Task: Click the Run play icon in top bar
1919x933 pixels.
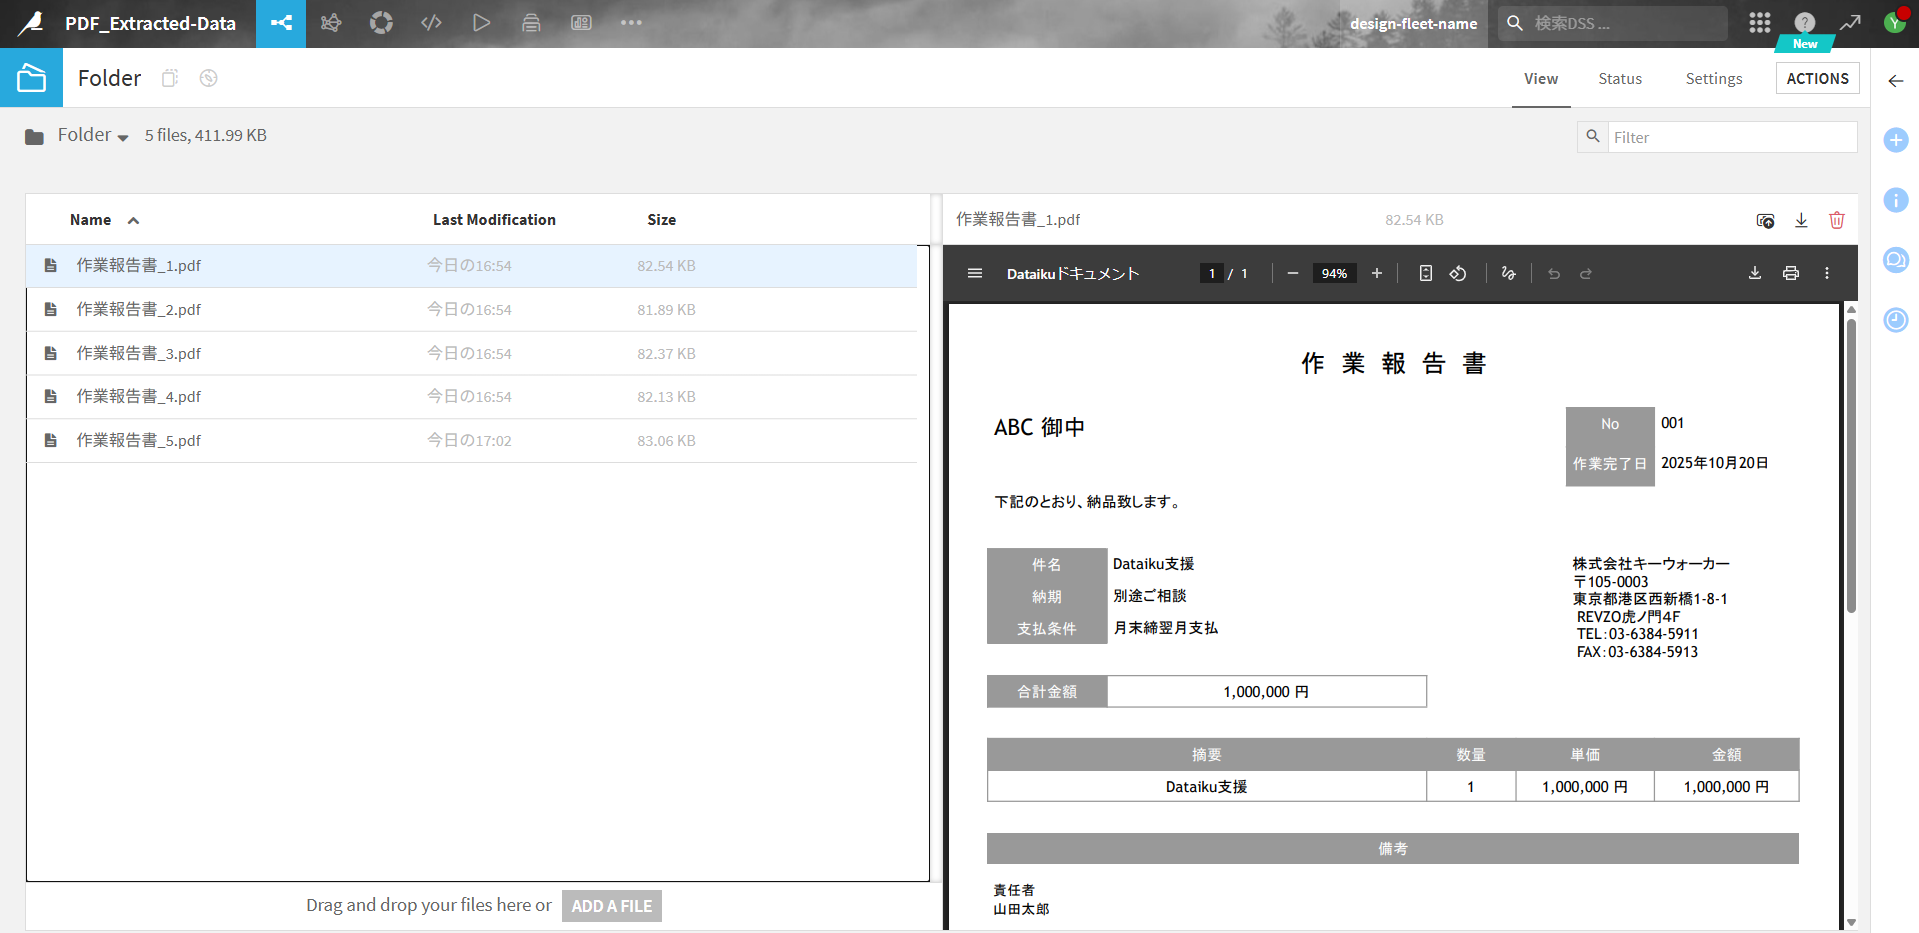Action: click(481, 23)
